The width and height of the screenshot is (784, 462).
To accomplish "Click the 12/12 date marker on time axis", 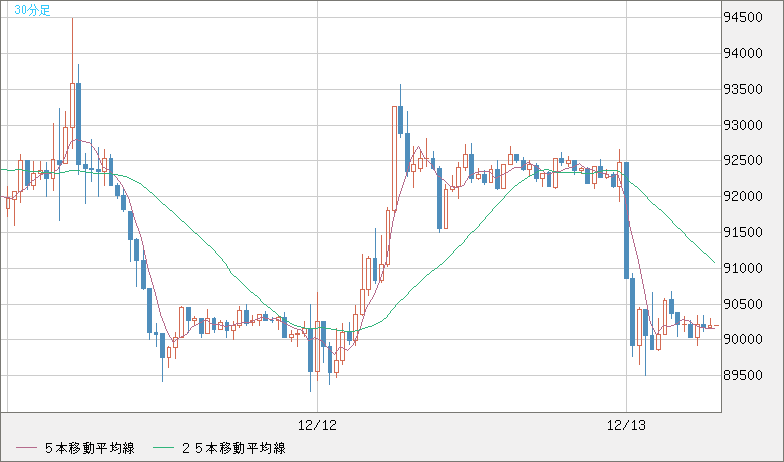I will 317,426.
